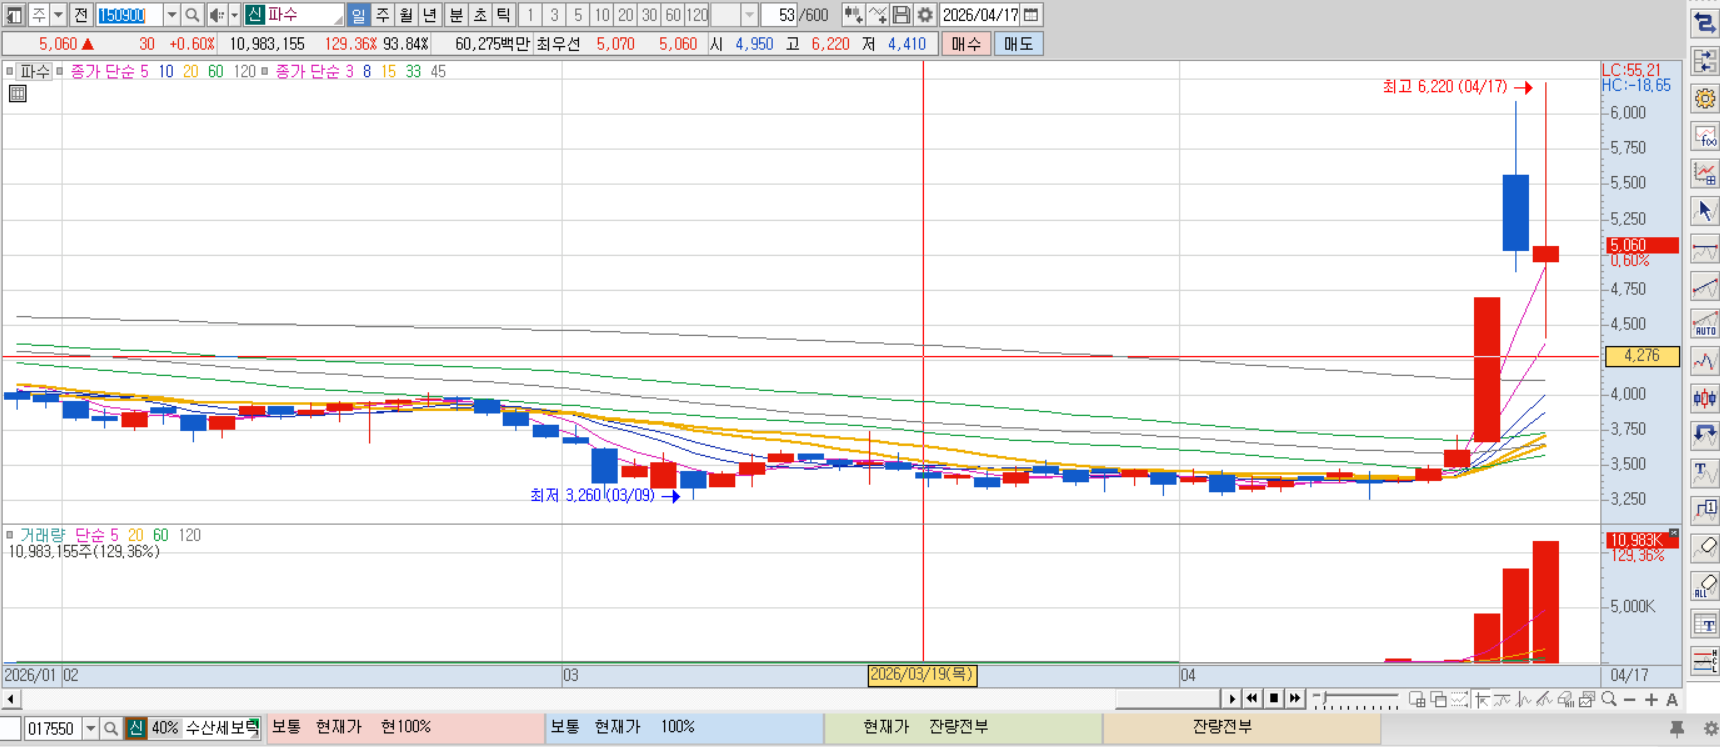
Task: Select the 주 weekly period button
Action: click(x=382, y=15)
